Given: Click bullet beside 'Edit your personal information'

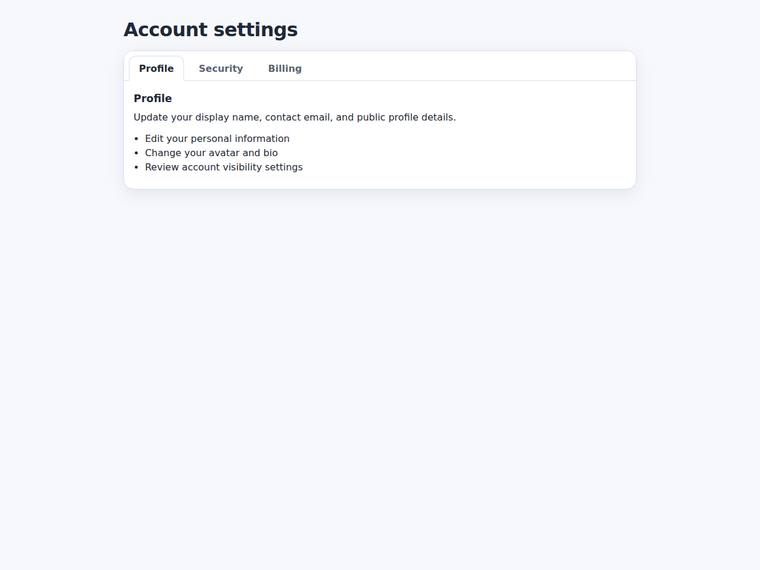Looking at the screenshot, I should 136,139.
